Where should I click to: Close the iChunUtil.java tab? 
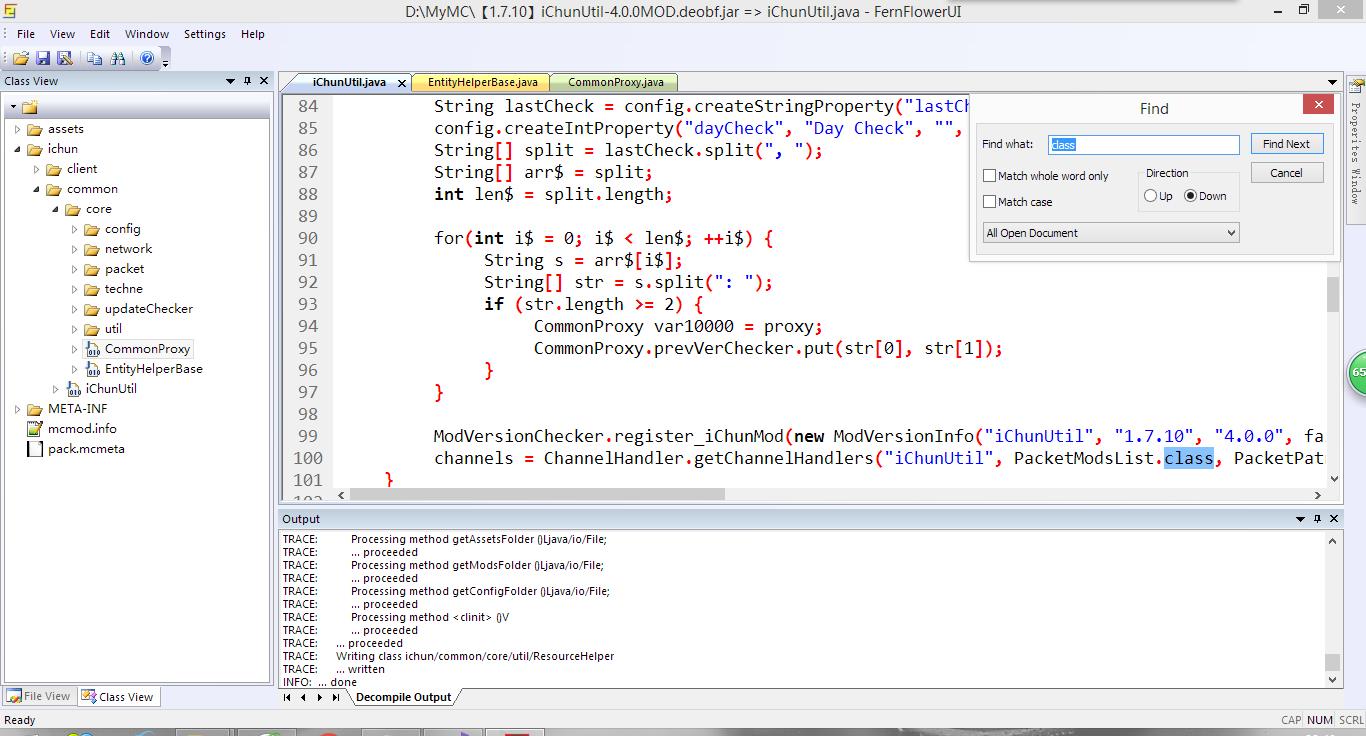point(402,83)
